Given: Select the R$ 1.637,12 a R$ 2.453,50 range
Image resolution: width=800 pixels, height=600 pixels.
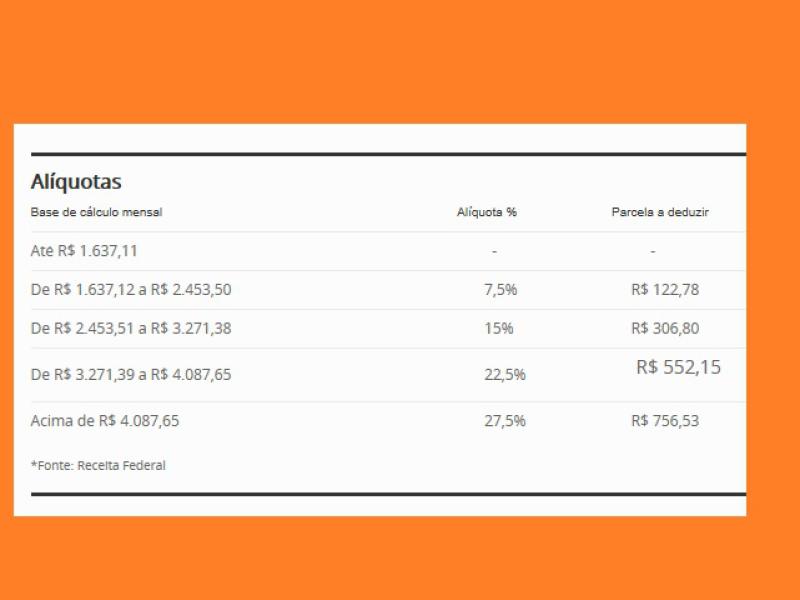Looking at the screenshot, I should point(132,290).
